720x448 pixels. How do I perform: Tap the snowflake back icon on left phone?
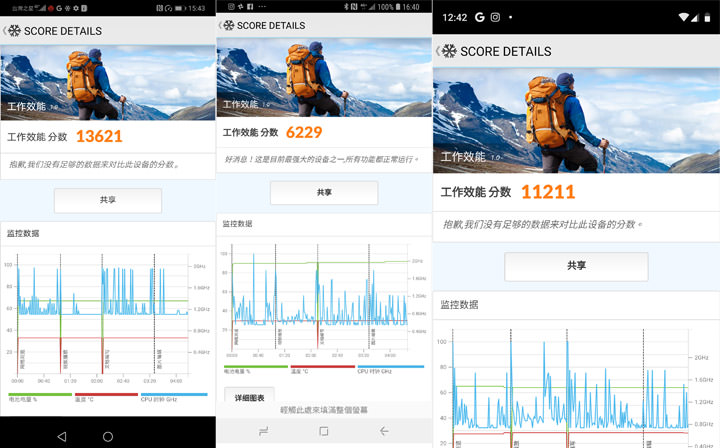tap(14, 30)
